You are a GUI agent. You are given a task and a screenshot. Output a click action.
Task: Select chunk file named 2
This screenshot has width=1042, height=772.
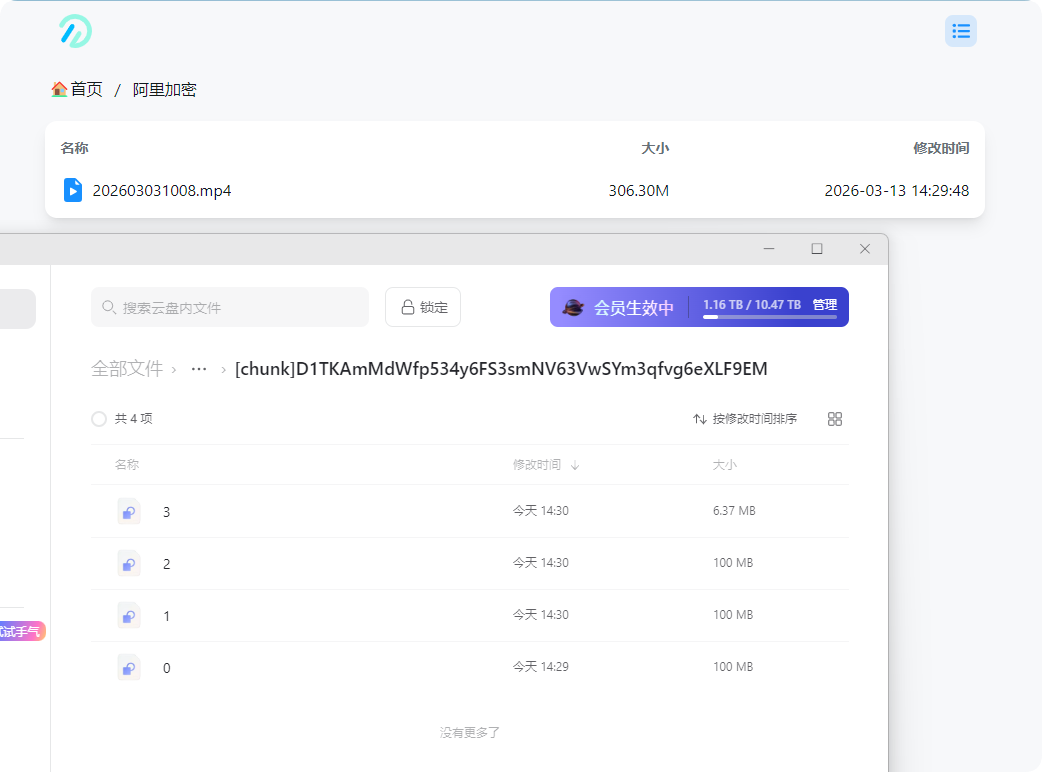166,564
